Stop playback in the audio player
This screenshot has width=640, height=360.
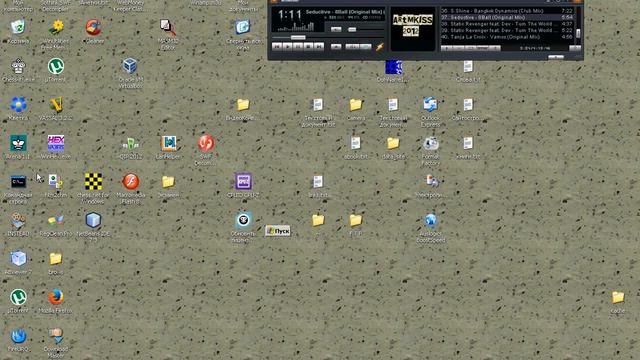pos(309,47)
